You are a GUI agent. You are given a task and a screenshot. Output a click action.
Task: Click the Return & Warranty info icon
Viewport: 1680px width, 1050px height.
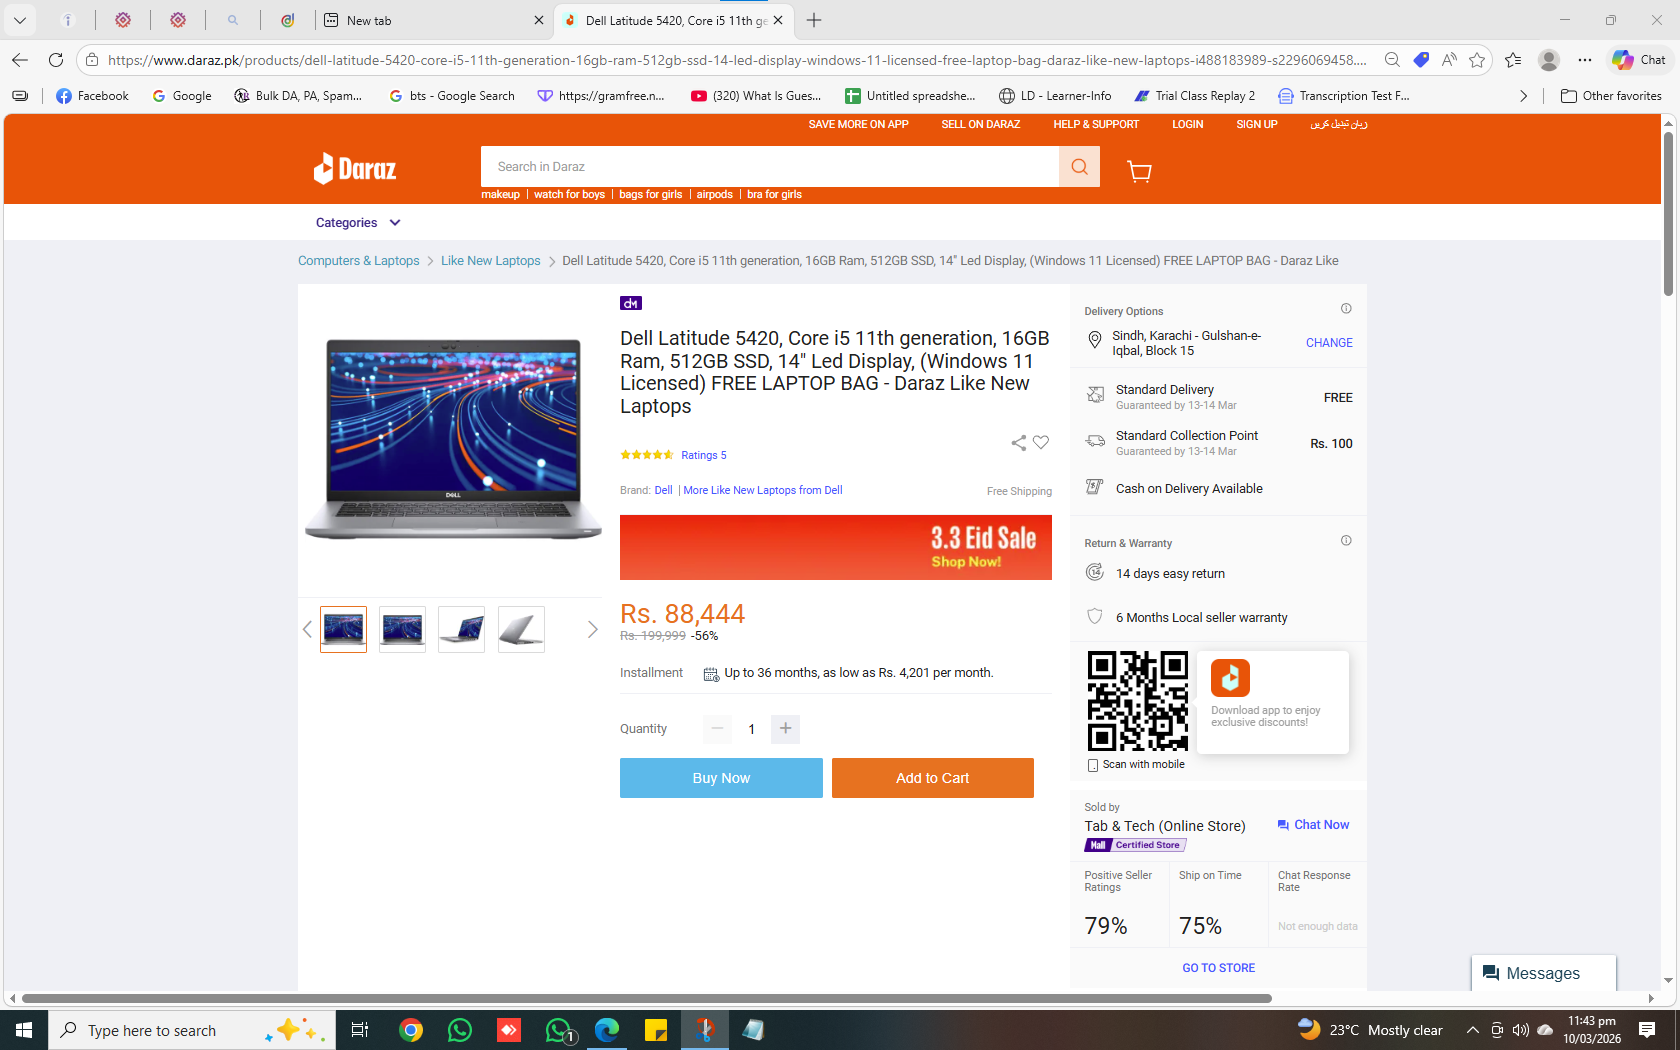pos(1346,541)
